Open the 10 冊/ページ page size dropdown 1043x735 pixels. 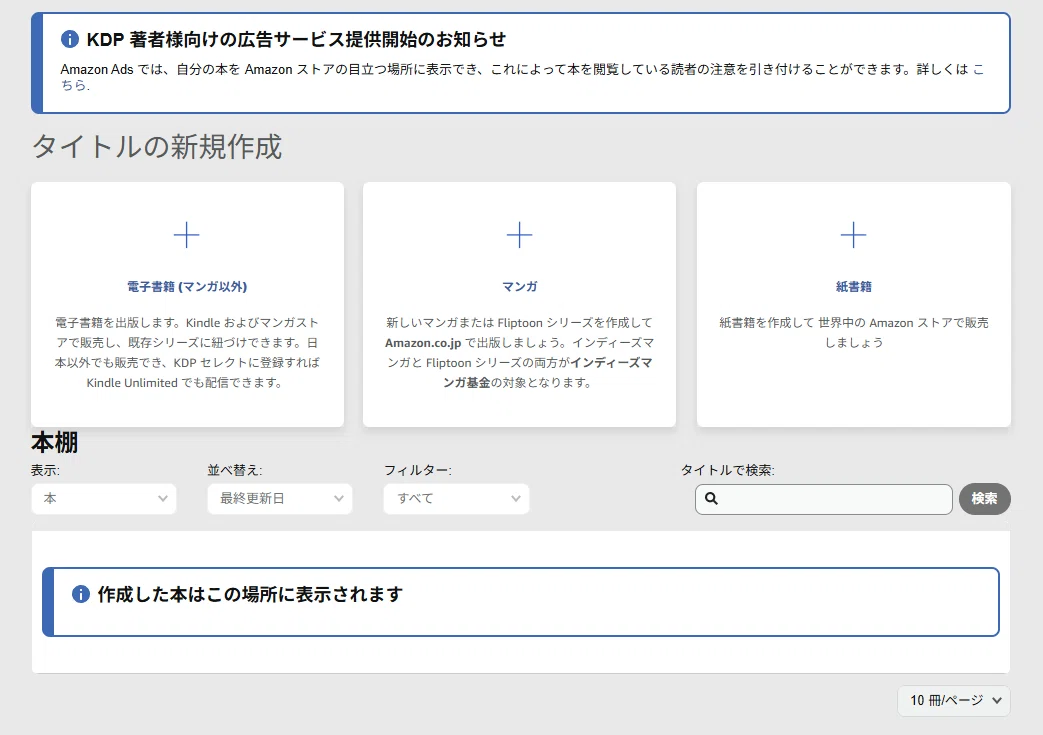pos(954,701)
